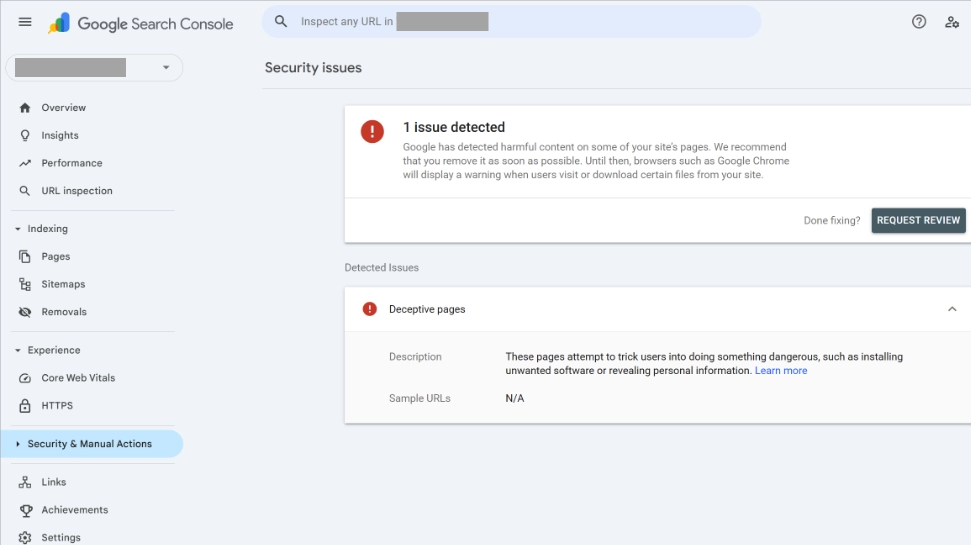Image resolution: width=971 pixels, height=545 pixels.
Task: Click the HTTPS padlock icon
Action: coord(25,406)
